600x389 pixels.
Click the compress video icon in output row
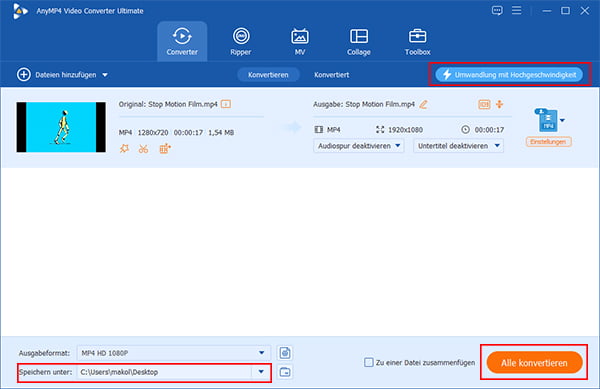484,104
